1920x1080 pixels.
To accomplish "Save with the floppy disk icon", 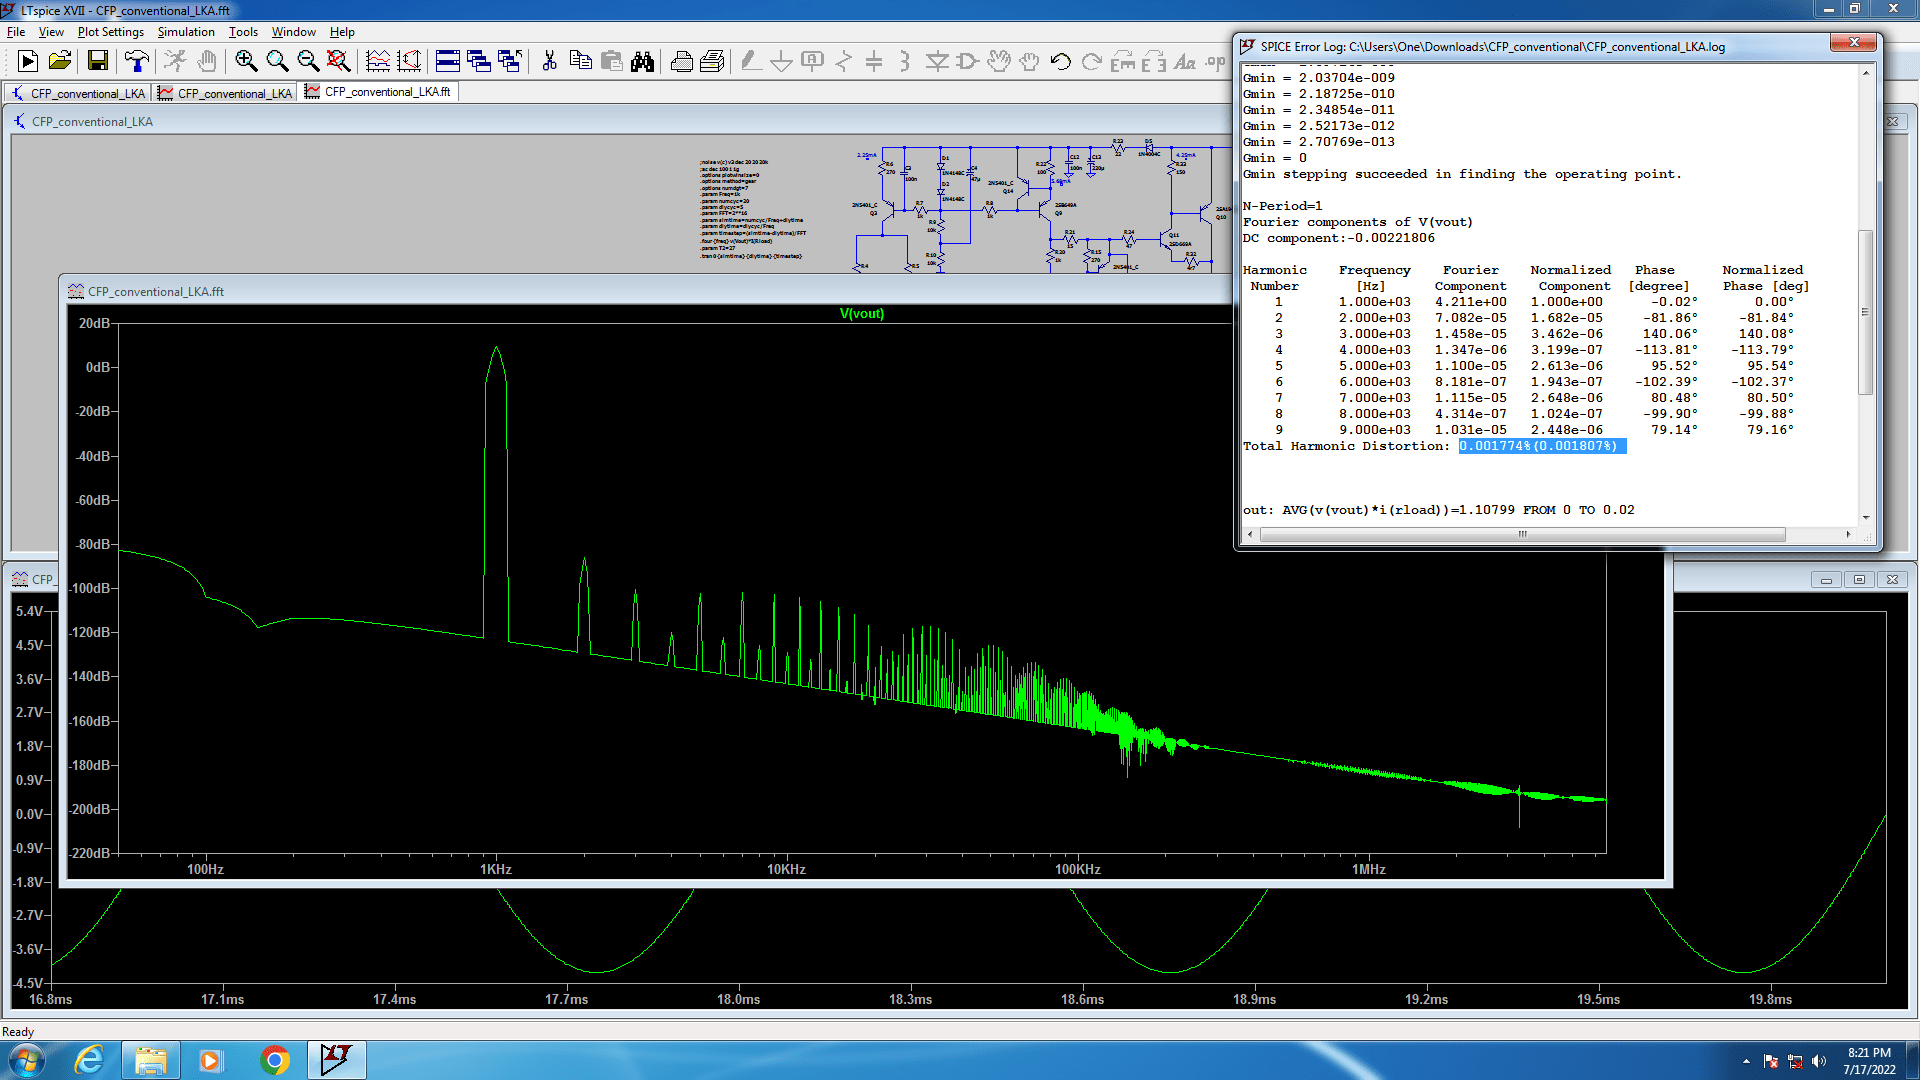I will 98,62.
